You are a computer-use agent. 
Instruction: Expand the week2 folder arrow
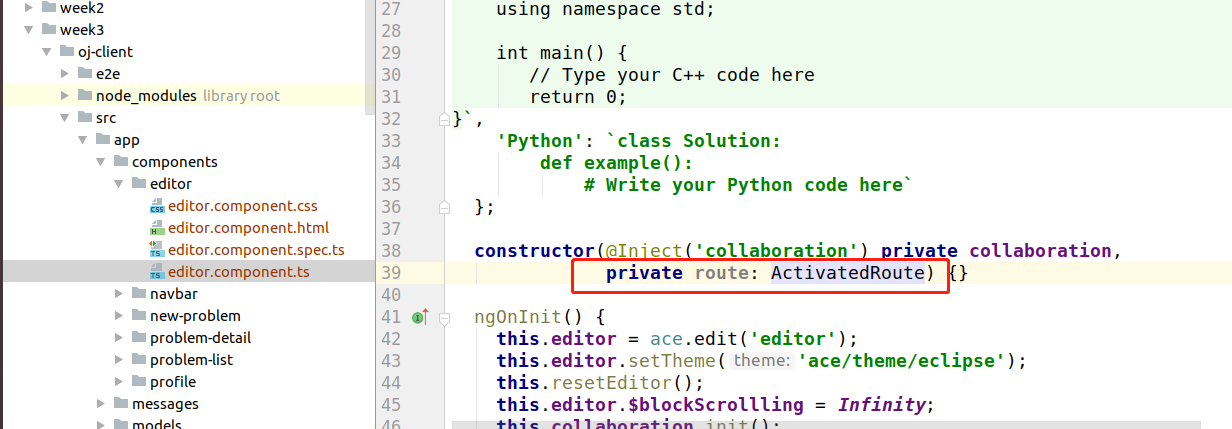coord(27,7)
